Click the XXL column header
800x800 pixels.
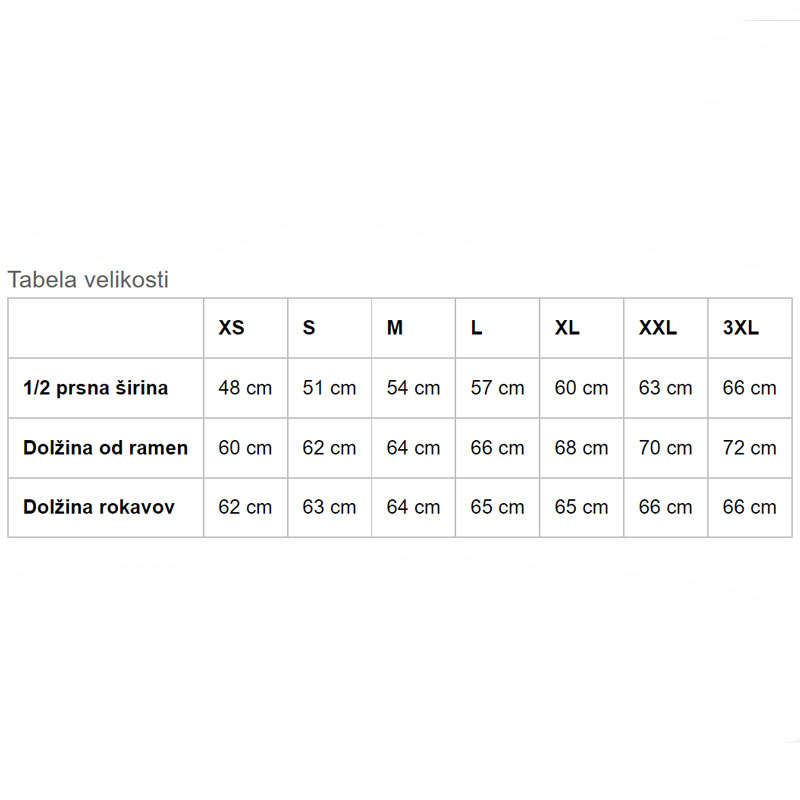coord(658,328)
